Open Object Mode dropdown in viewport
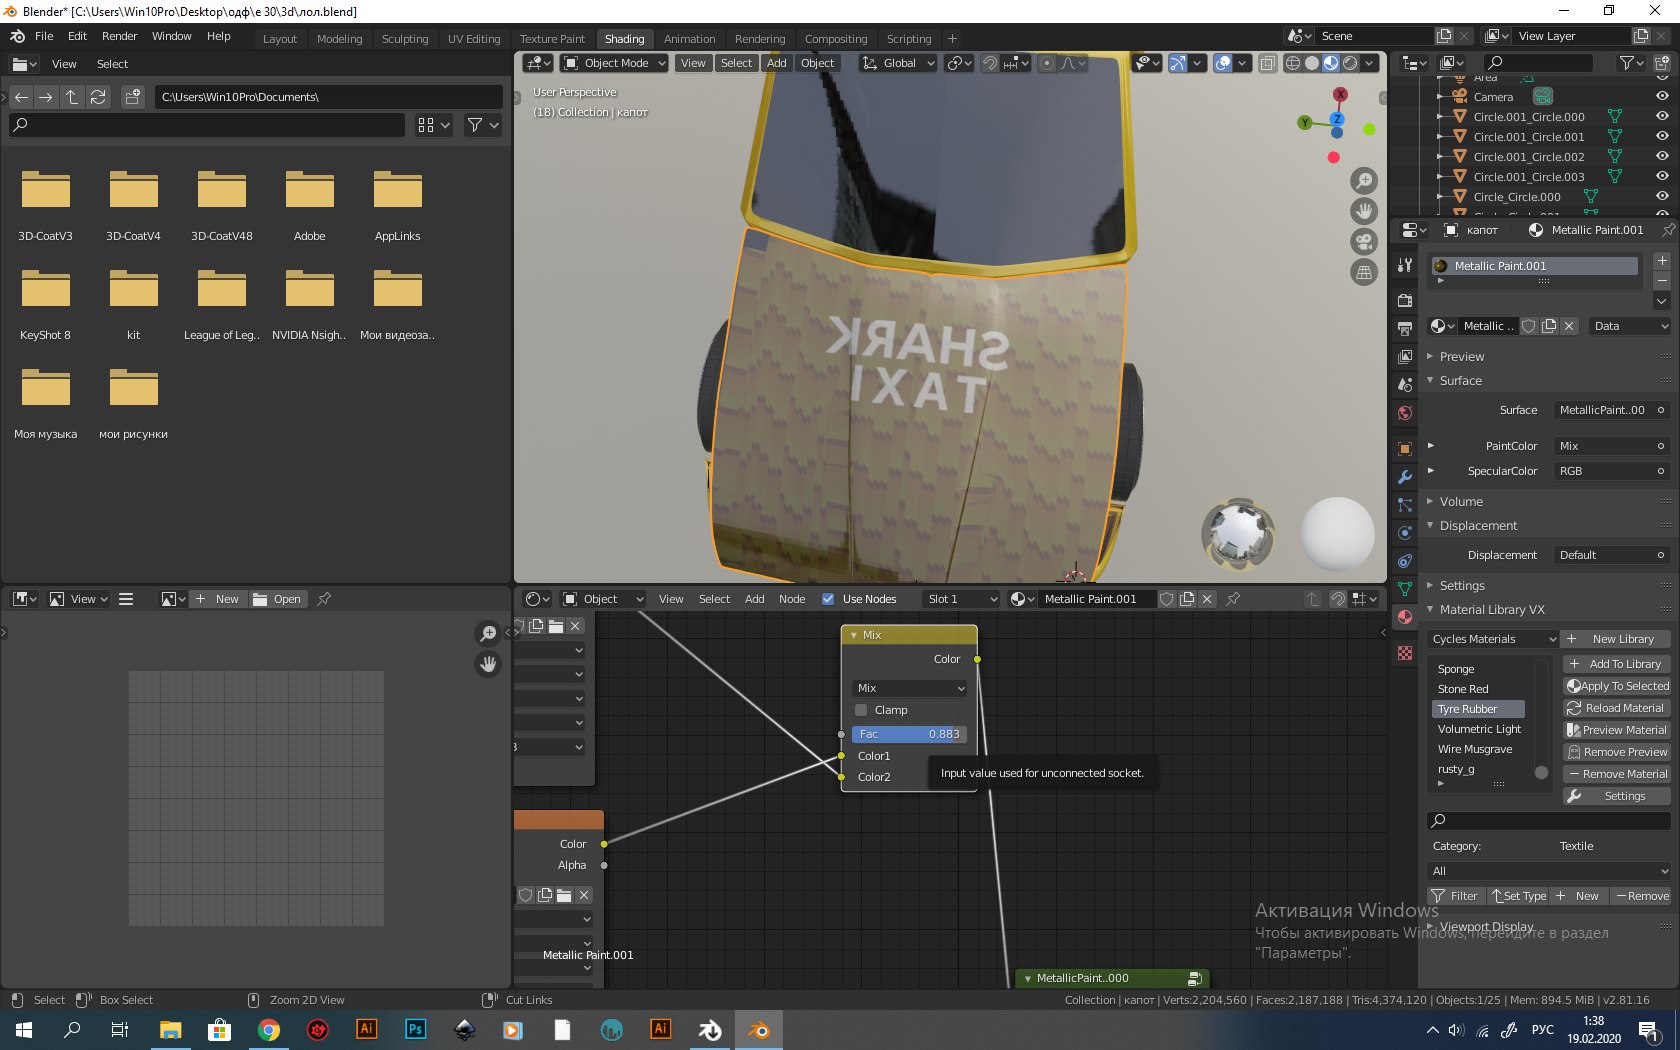Screen dimensions: 1680x1050 614,63
